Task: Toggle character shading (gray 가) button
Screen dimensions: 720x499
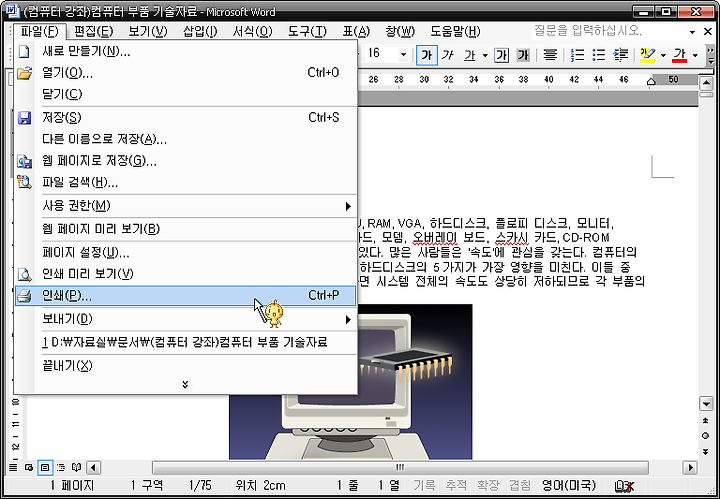Action: pyautogui.click(x=523, y=55)
